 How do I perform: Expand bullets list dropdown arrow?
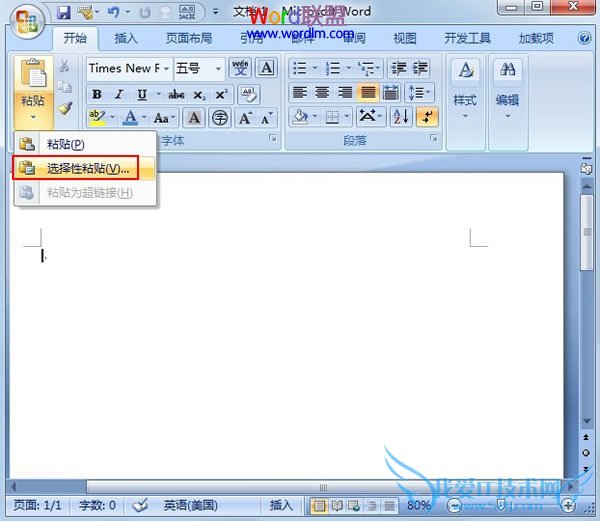[x=315, y=68]
